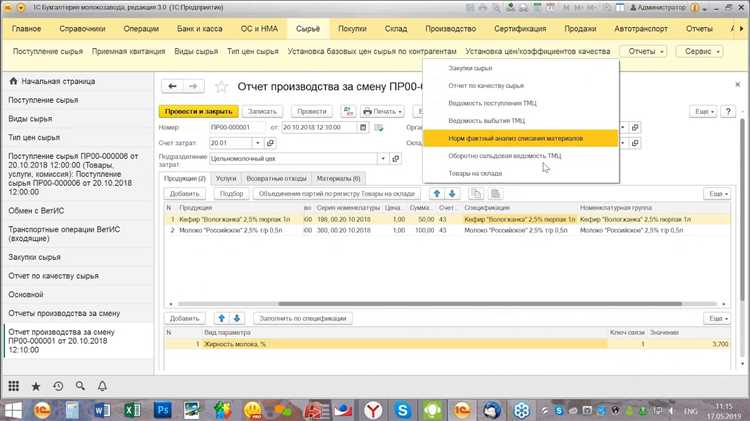Expand the Сервис dropdown in the toolbar
This screenshot has height=421, width=750.
(705, 51)
